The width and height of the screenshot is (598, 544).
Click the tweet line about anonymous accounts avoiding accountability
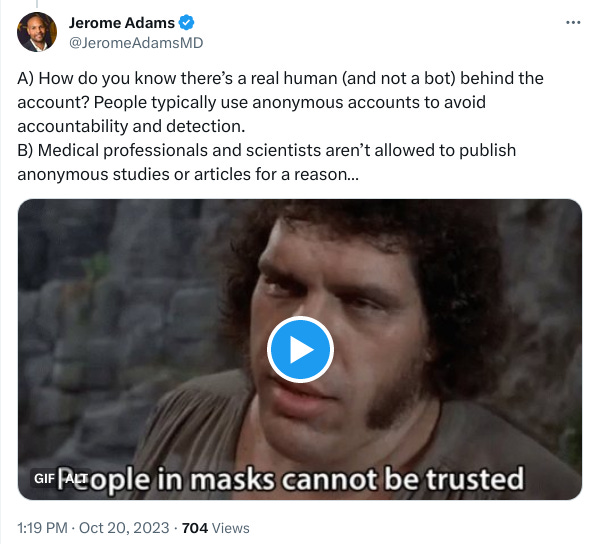point(251,102)
